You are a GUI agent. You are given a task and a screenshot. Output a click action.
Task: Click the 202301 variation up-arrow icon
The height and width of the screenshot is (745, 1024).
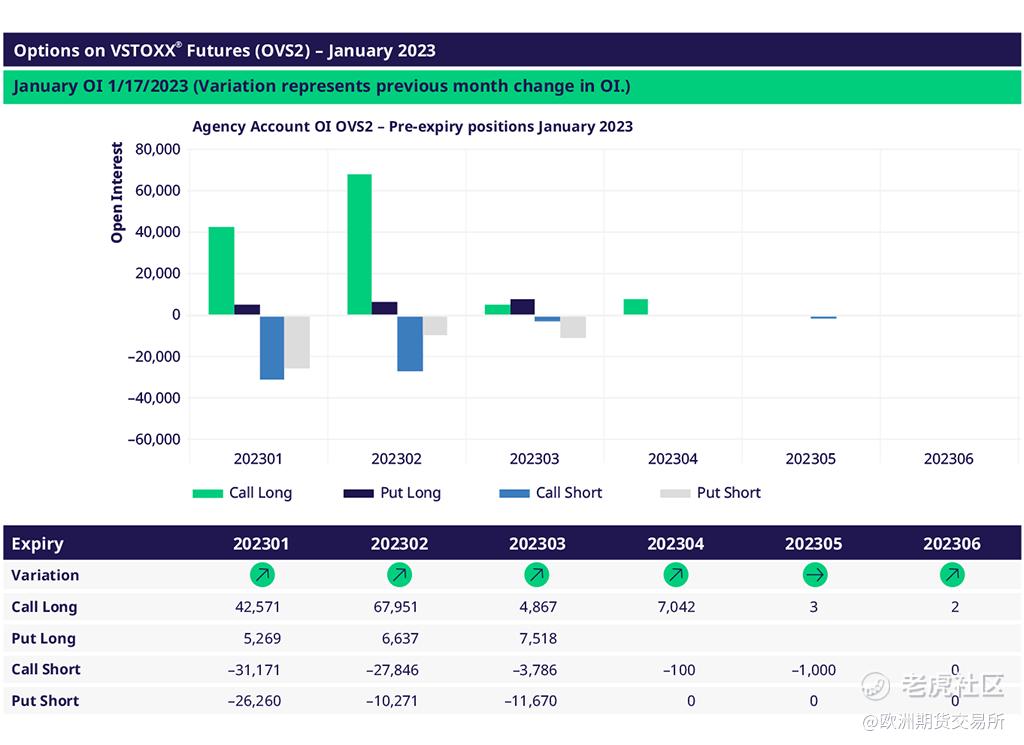(261, 575)
